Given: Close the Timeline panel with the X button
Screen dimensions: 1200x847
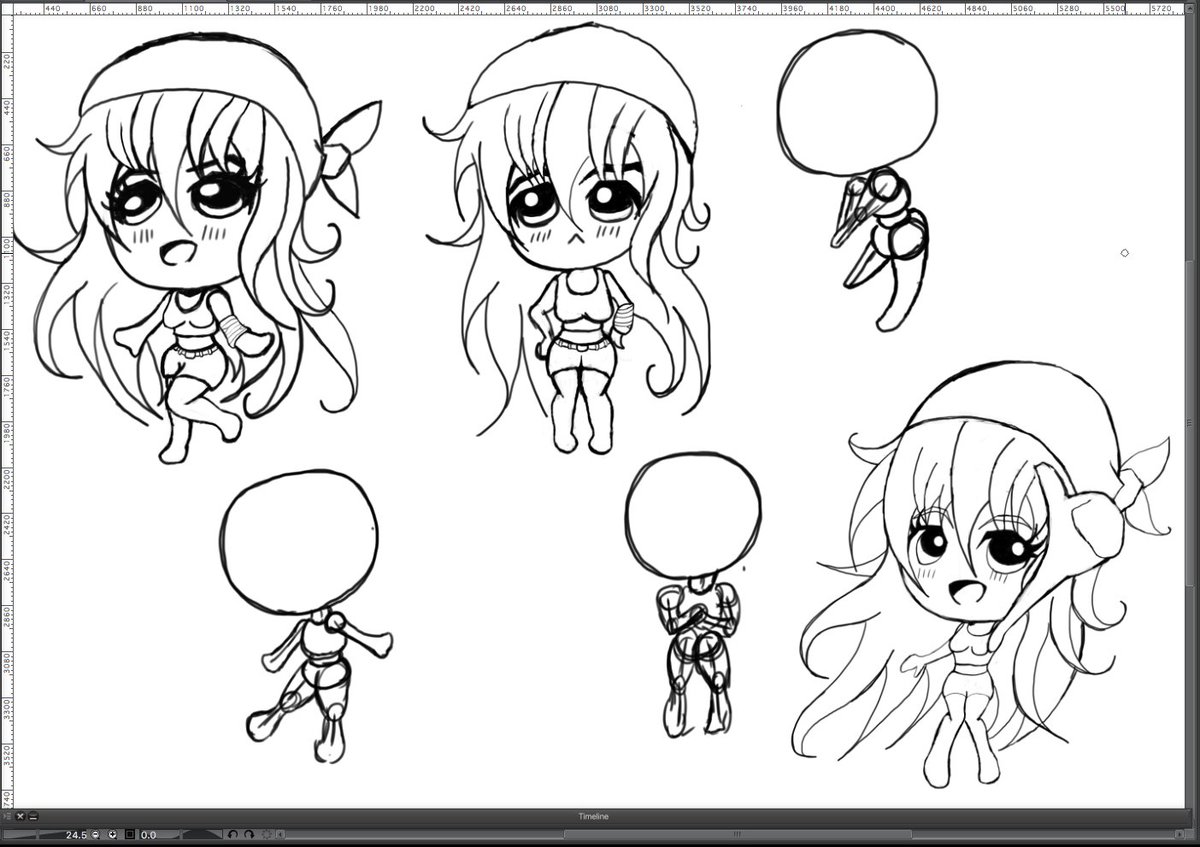Looking at the screenshot, I should click(x=20, y=816).
